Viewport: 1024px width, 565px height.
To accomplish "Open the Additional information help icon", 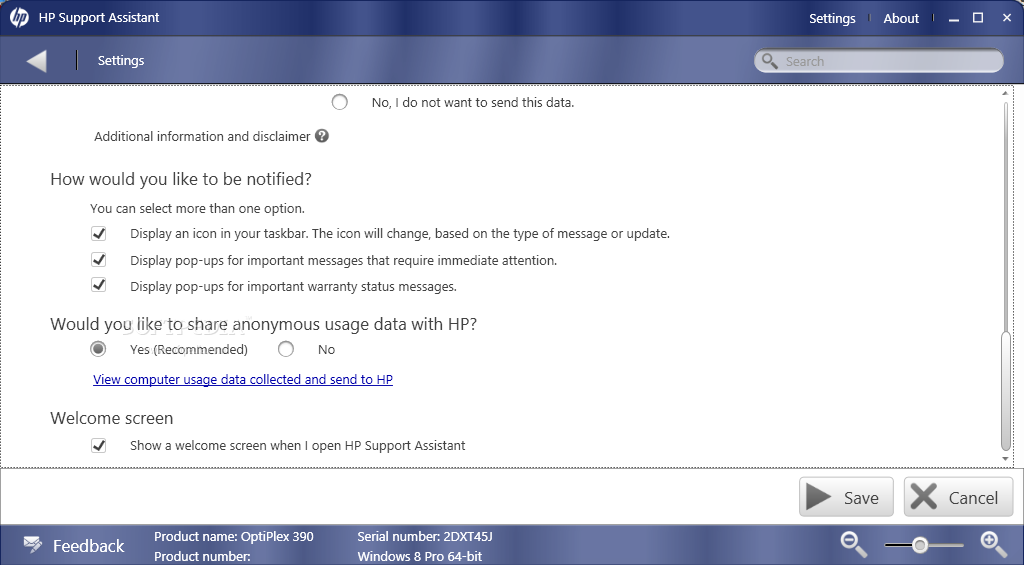I will click(x=321, y=136).
